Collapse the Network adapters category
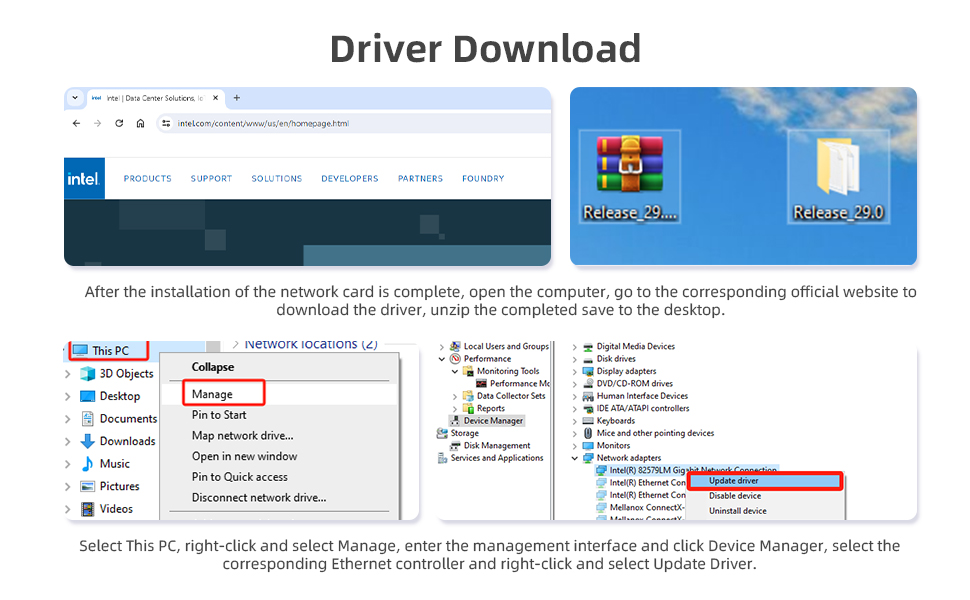The width and height of the screenshot is (970, 600). pyautogui.click(x=575, y=458)
